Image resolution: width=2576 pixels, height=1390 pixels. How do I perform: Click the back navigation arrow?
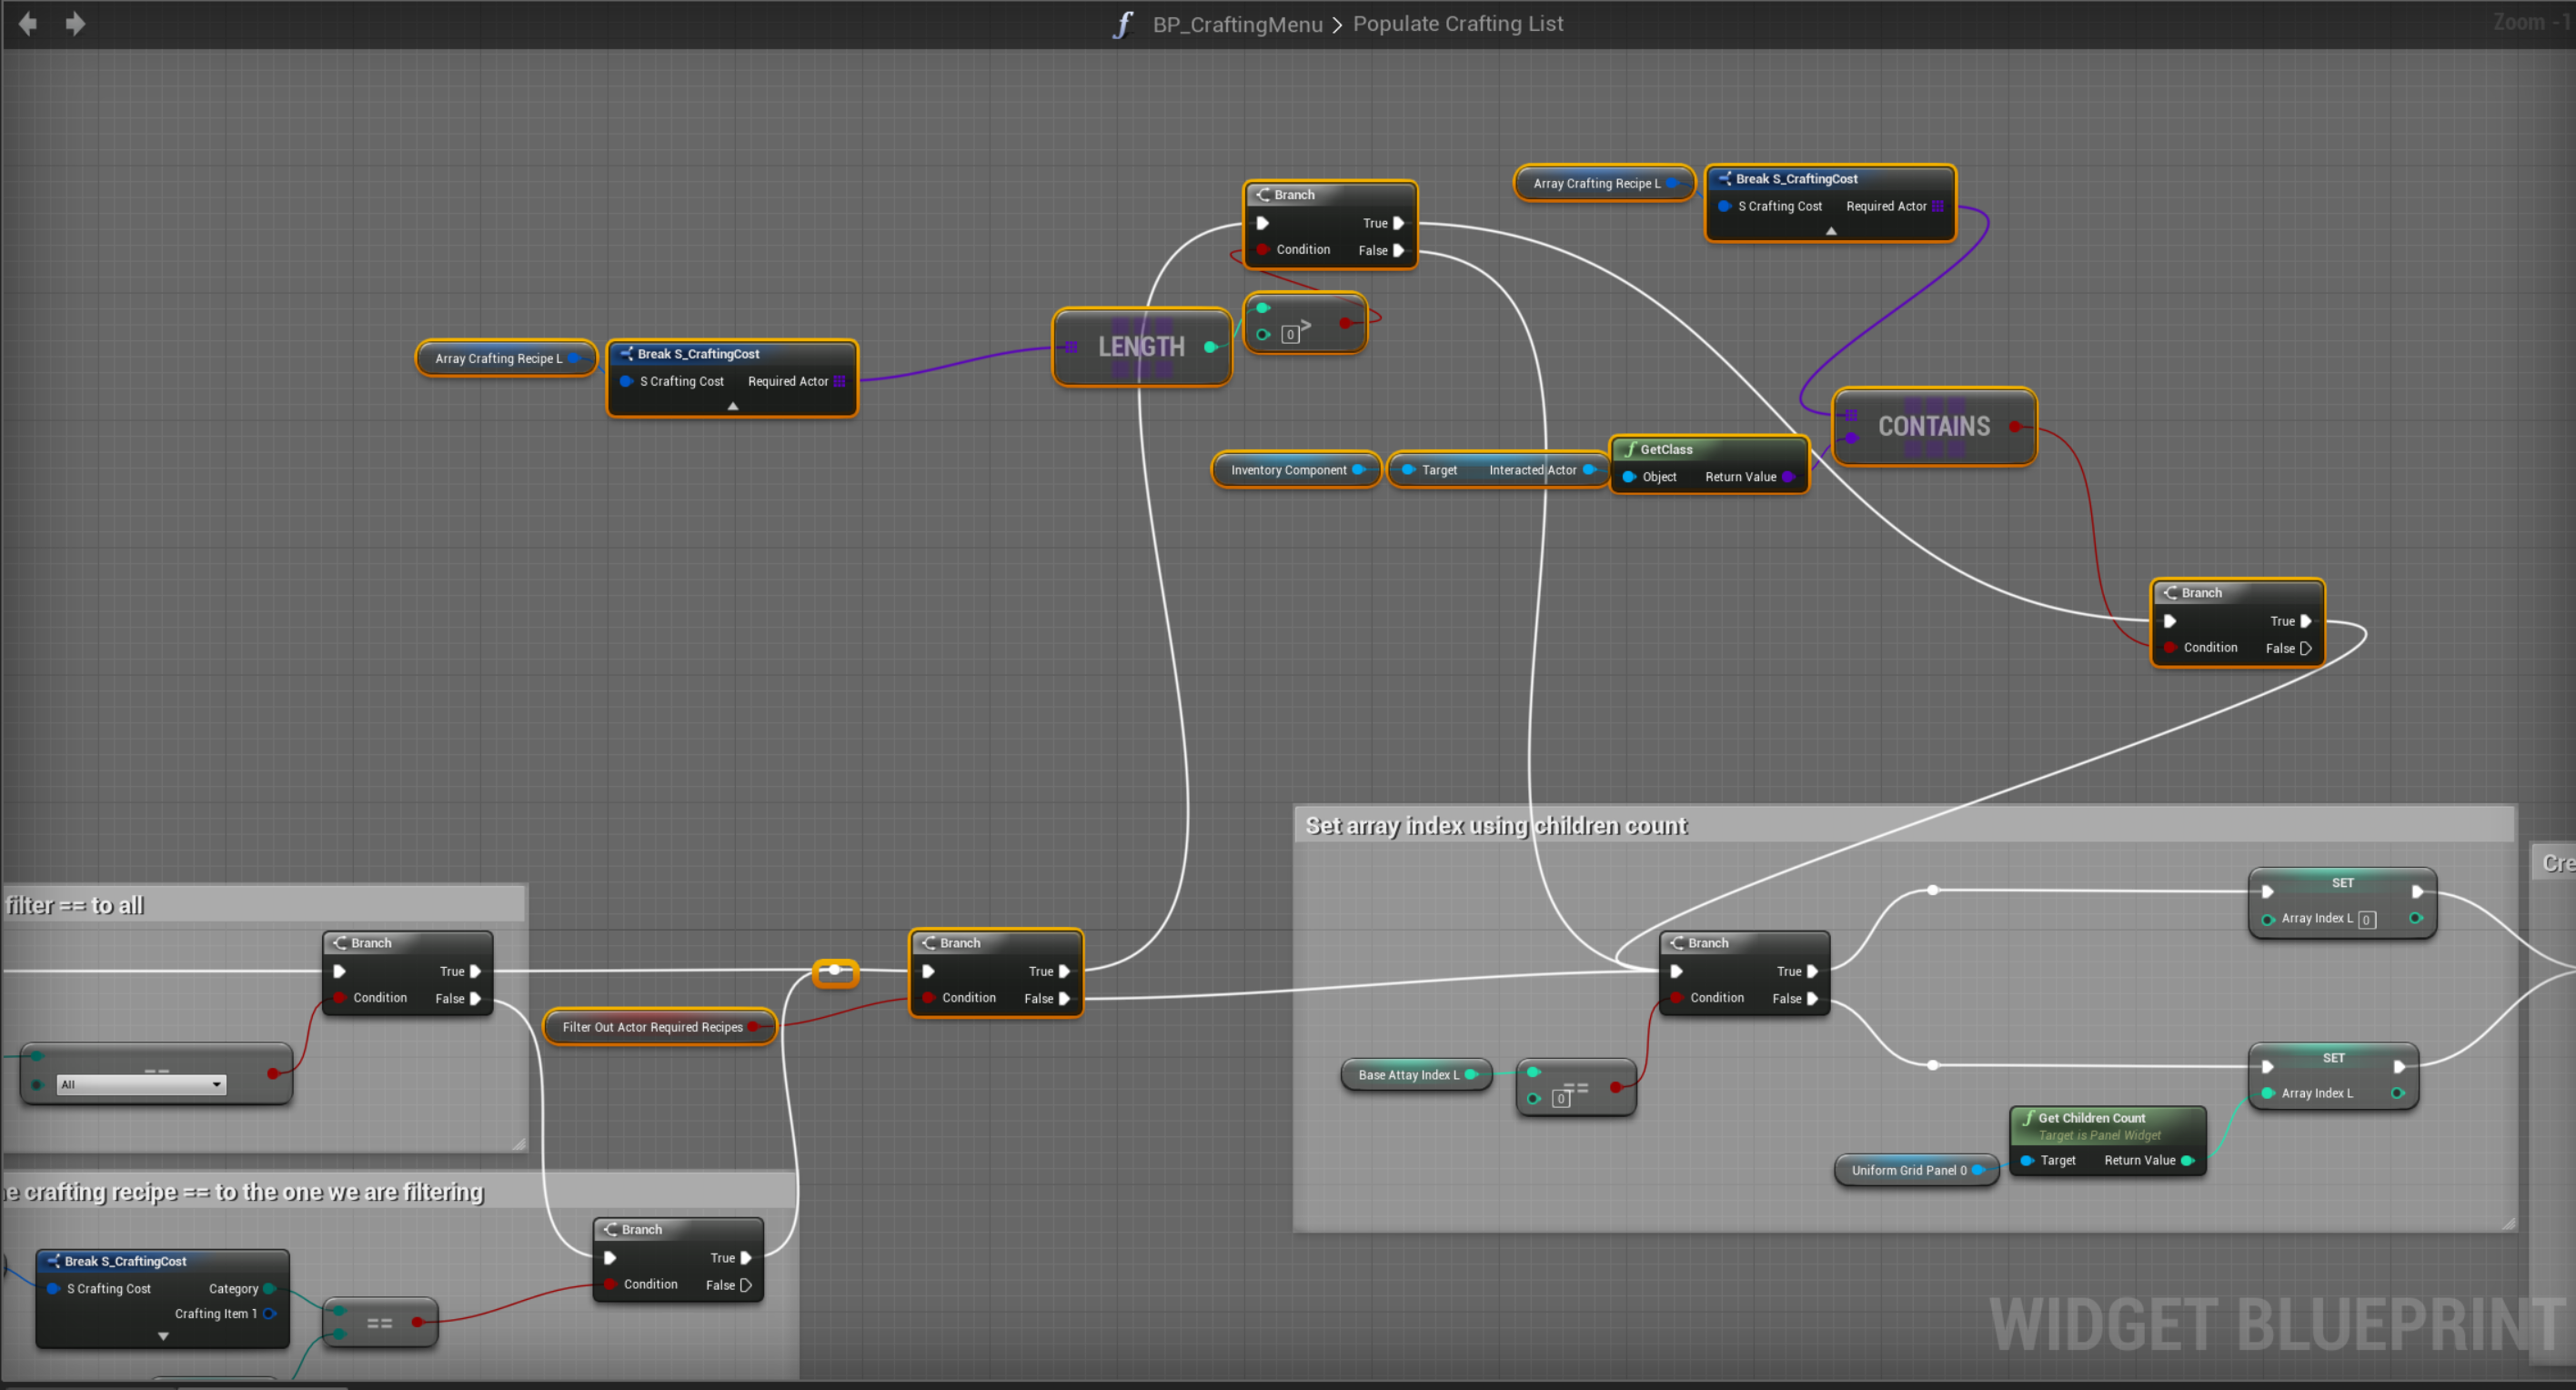coord(28,23)
